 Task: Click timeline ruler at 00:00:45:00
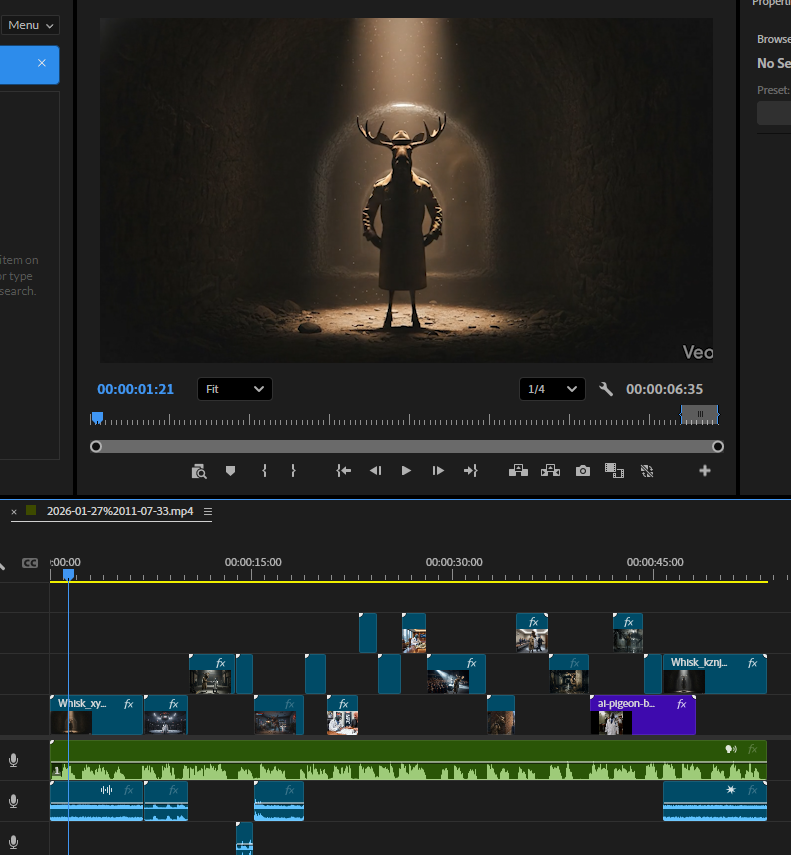click(654, 562)
